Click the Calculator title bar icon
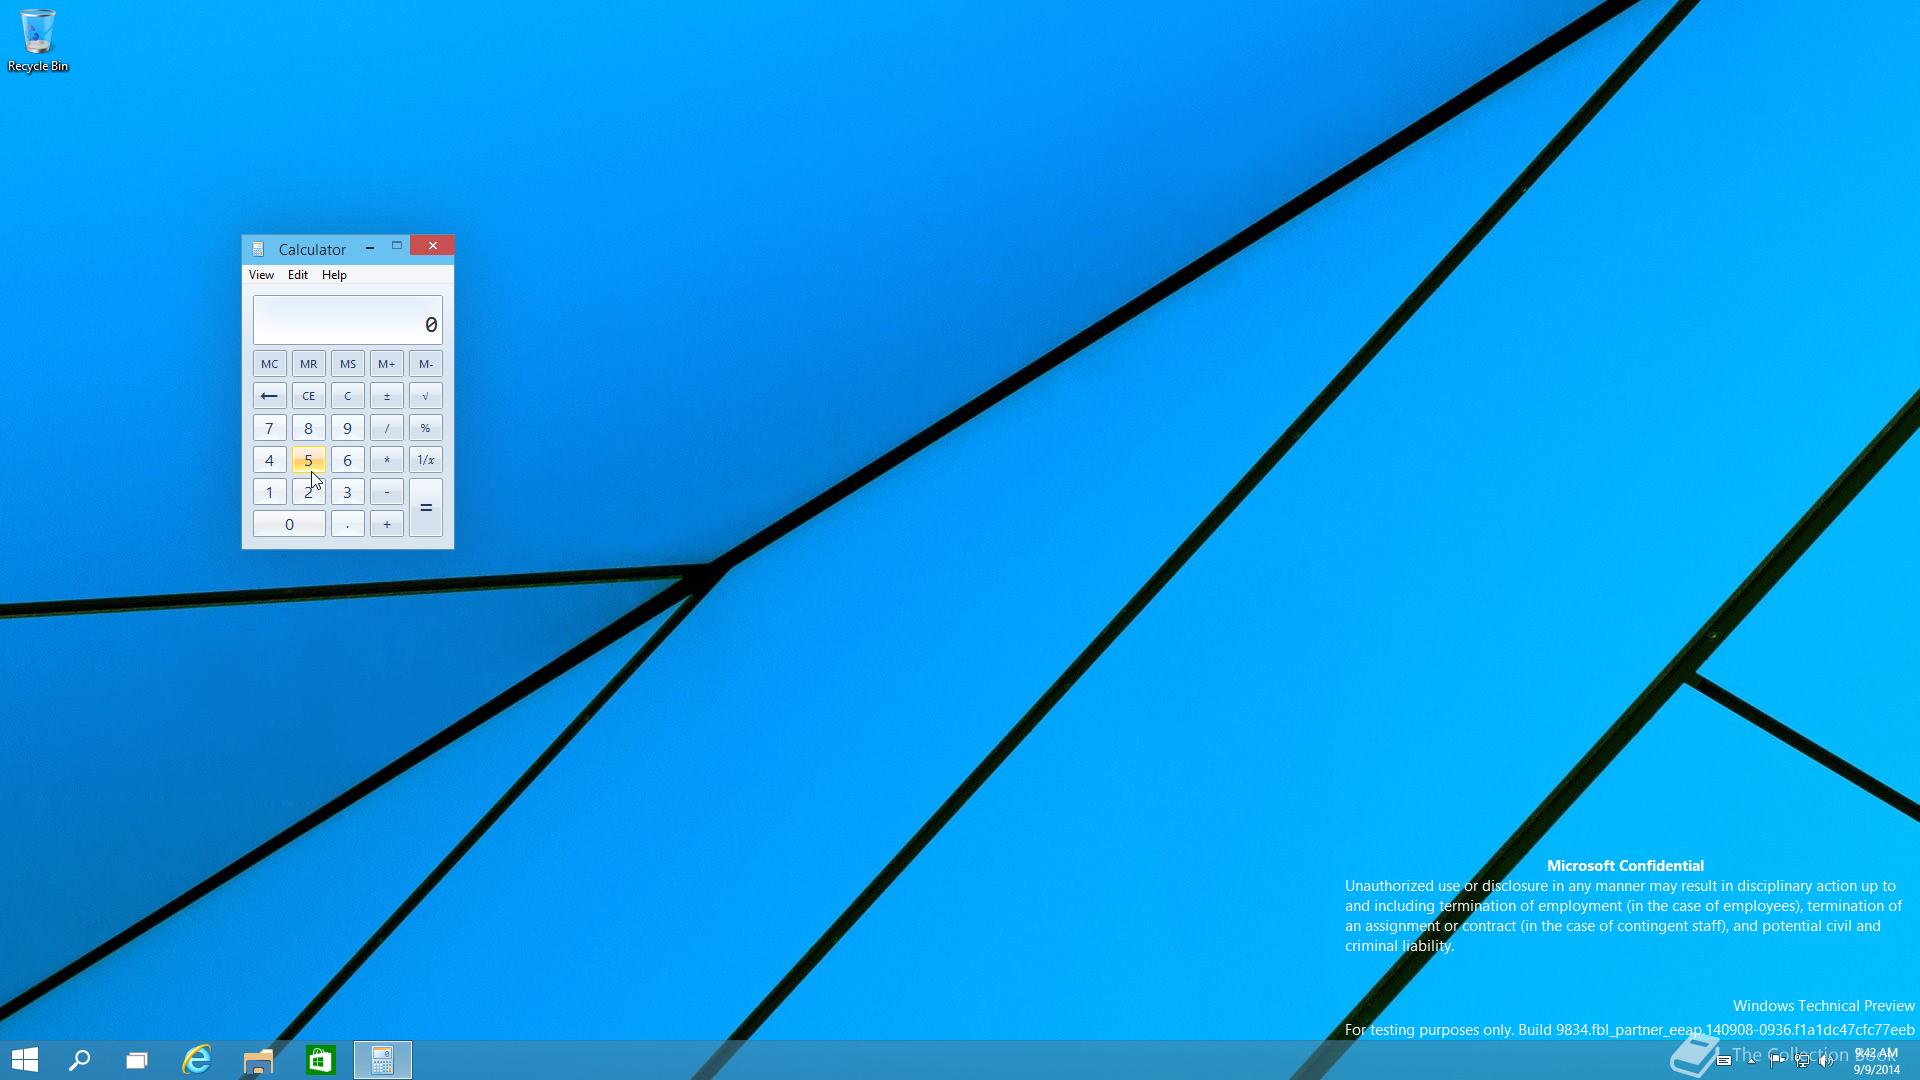Viewport: 1920px width, 1080px height. tap(258, 249)
